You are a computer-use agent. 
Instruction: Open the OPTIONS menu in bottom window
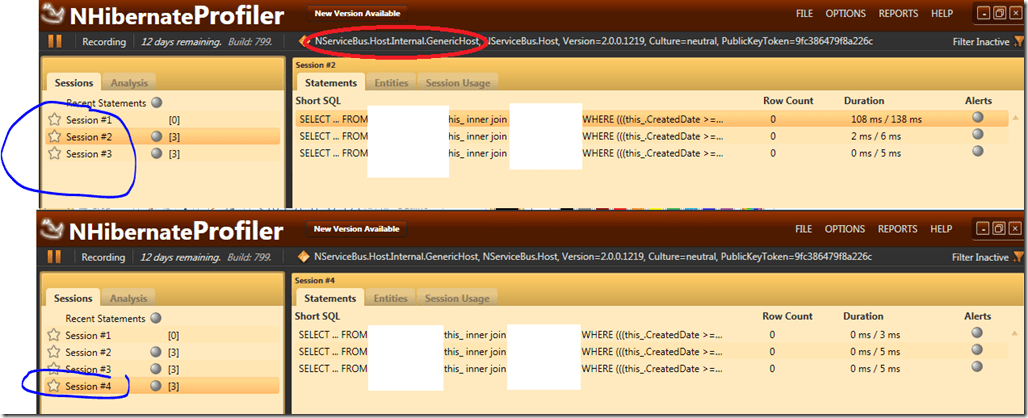(845, 229)
